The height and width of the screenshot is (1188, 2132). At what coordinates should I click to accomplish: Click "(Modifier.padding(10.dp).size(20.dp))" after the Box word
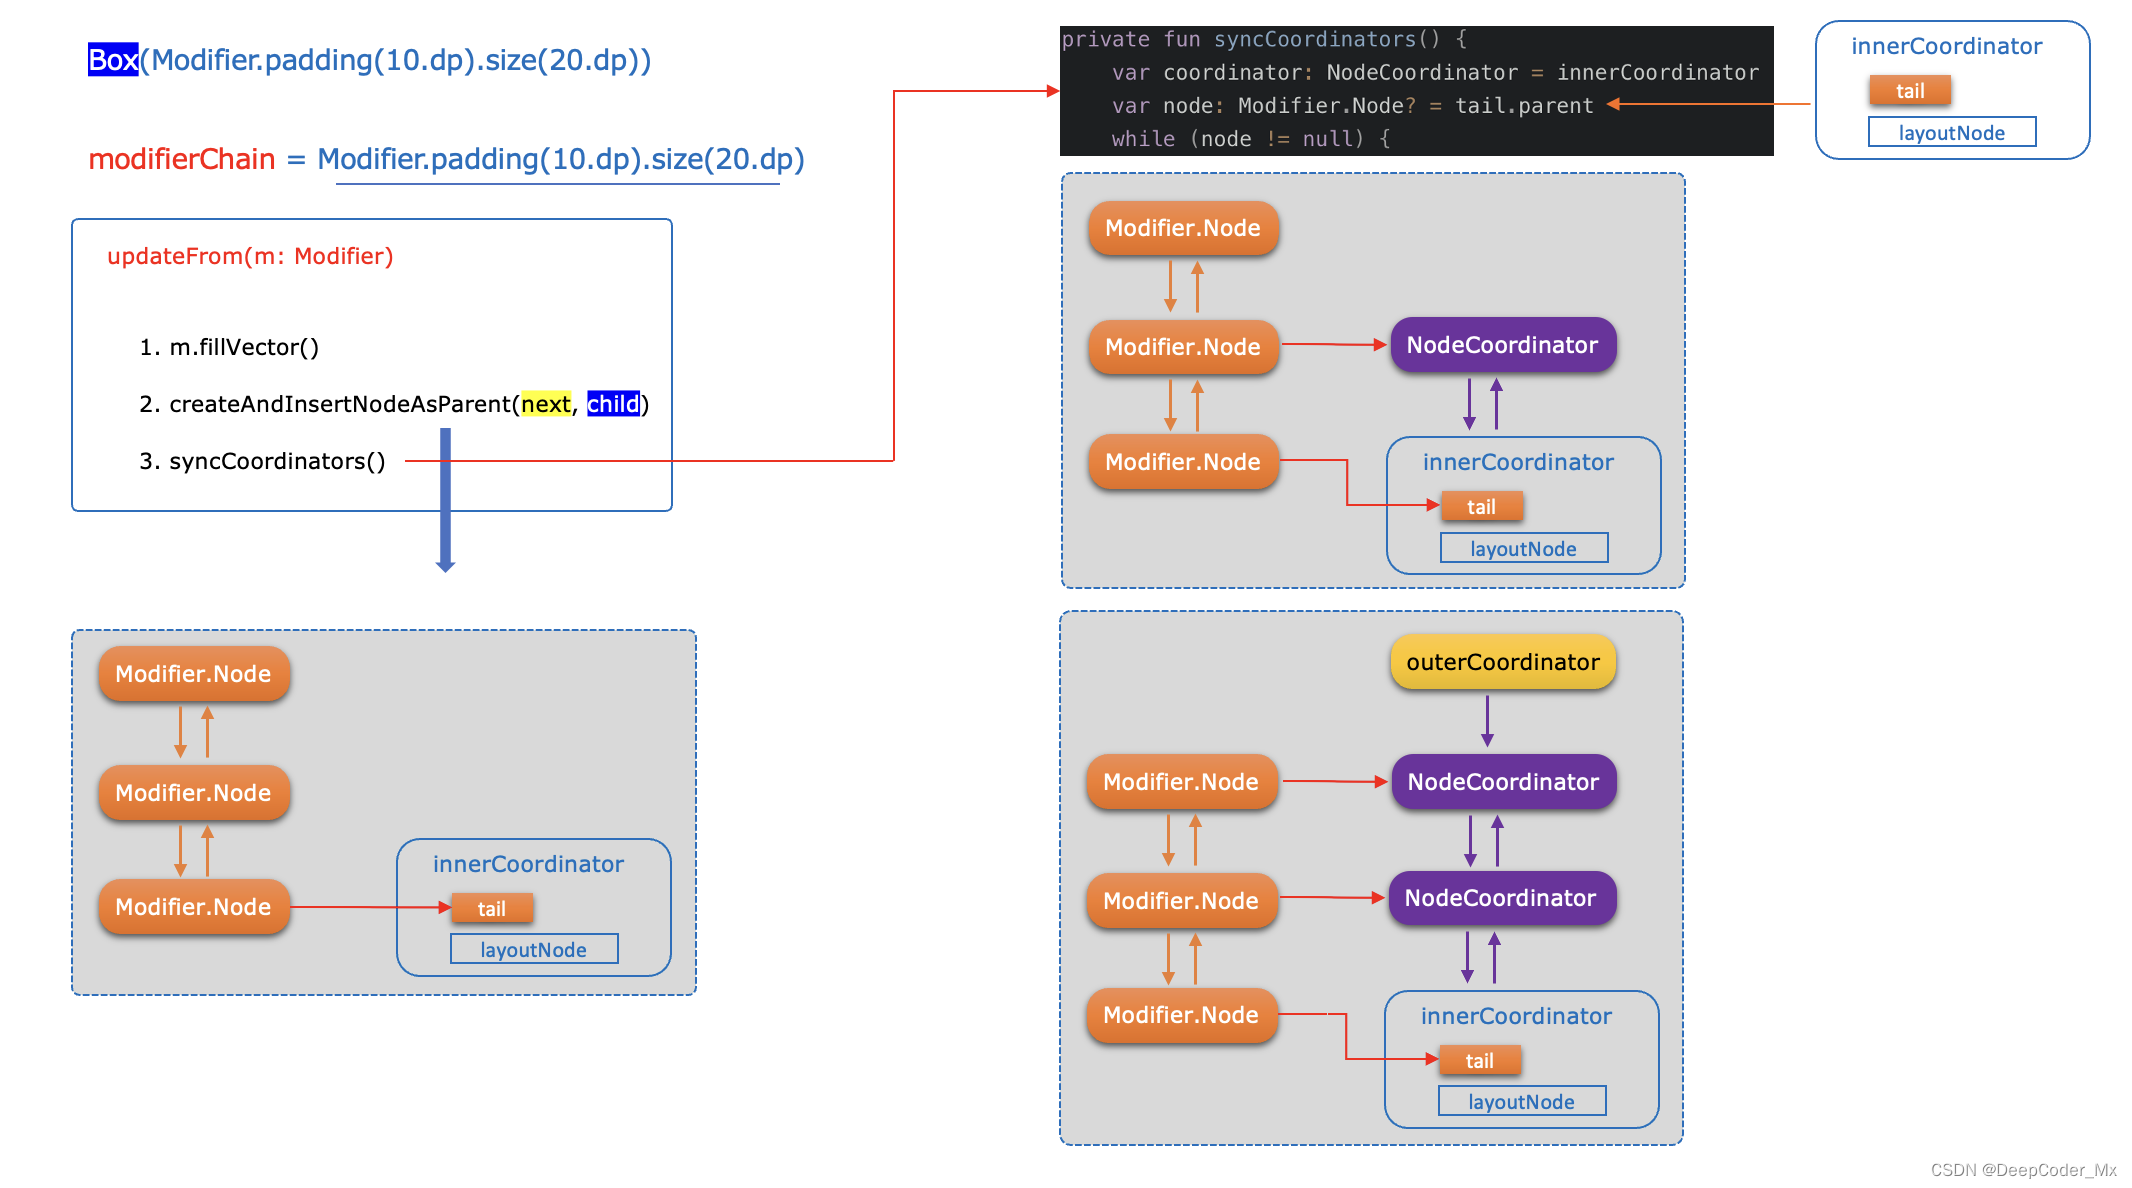(x=396, y=60)
